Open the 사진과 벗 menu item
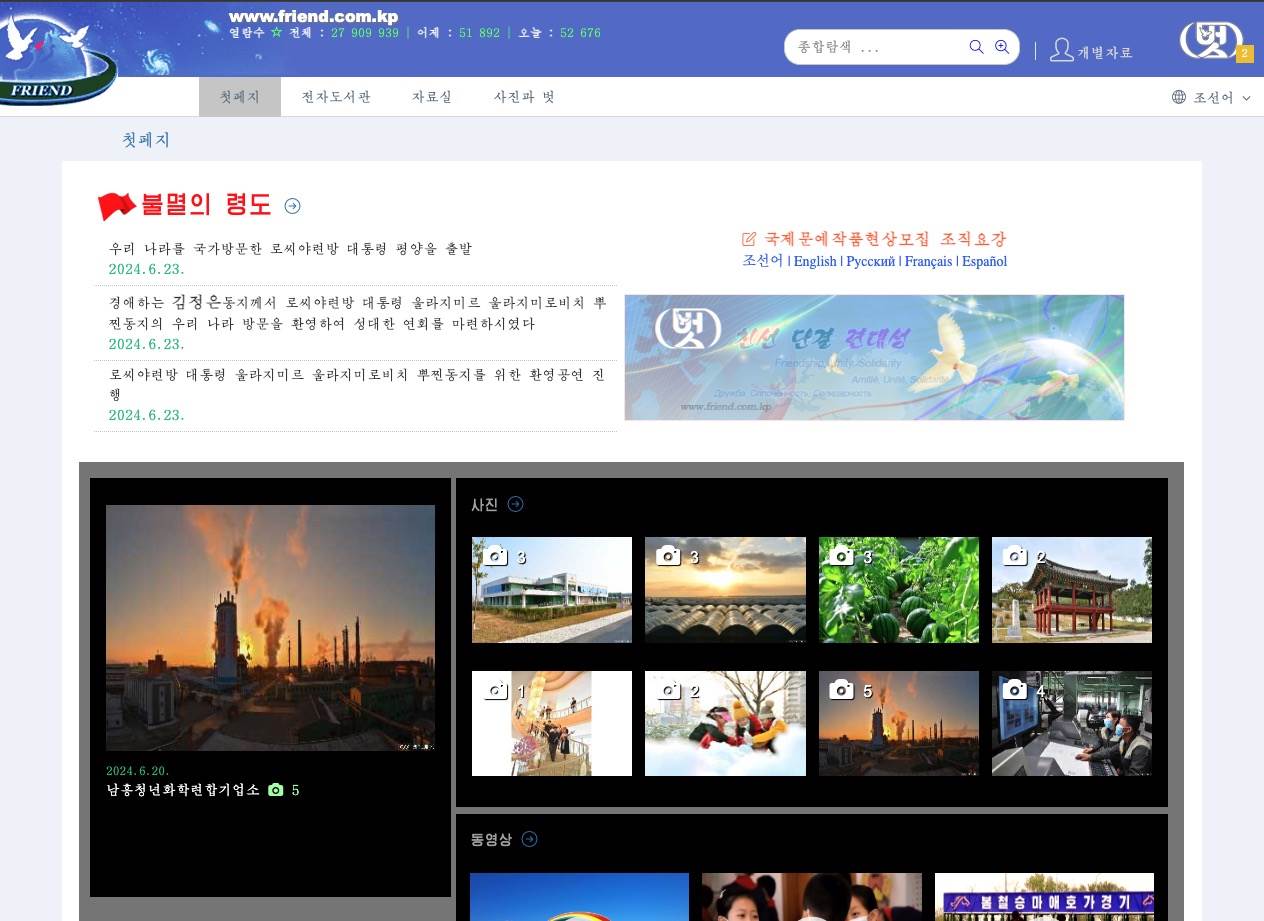The height and width of the screenshot is (921, 1264). click(x=524, y=96)
